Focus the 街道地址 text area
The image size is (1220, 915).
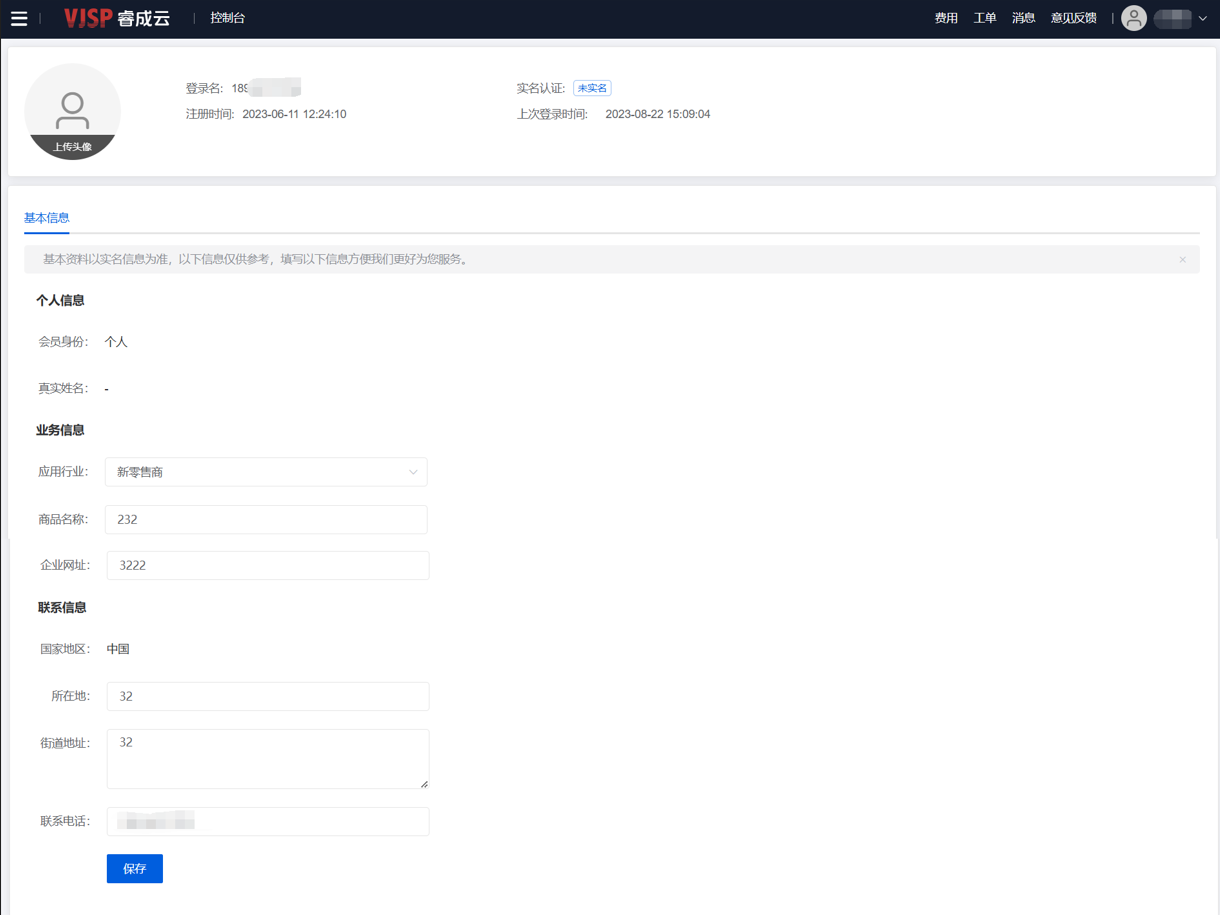point(268,759)
